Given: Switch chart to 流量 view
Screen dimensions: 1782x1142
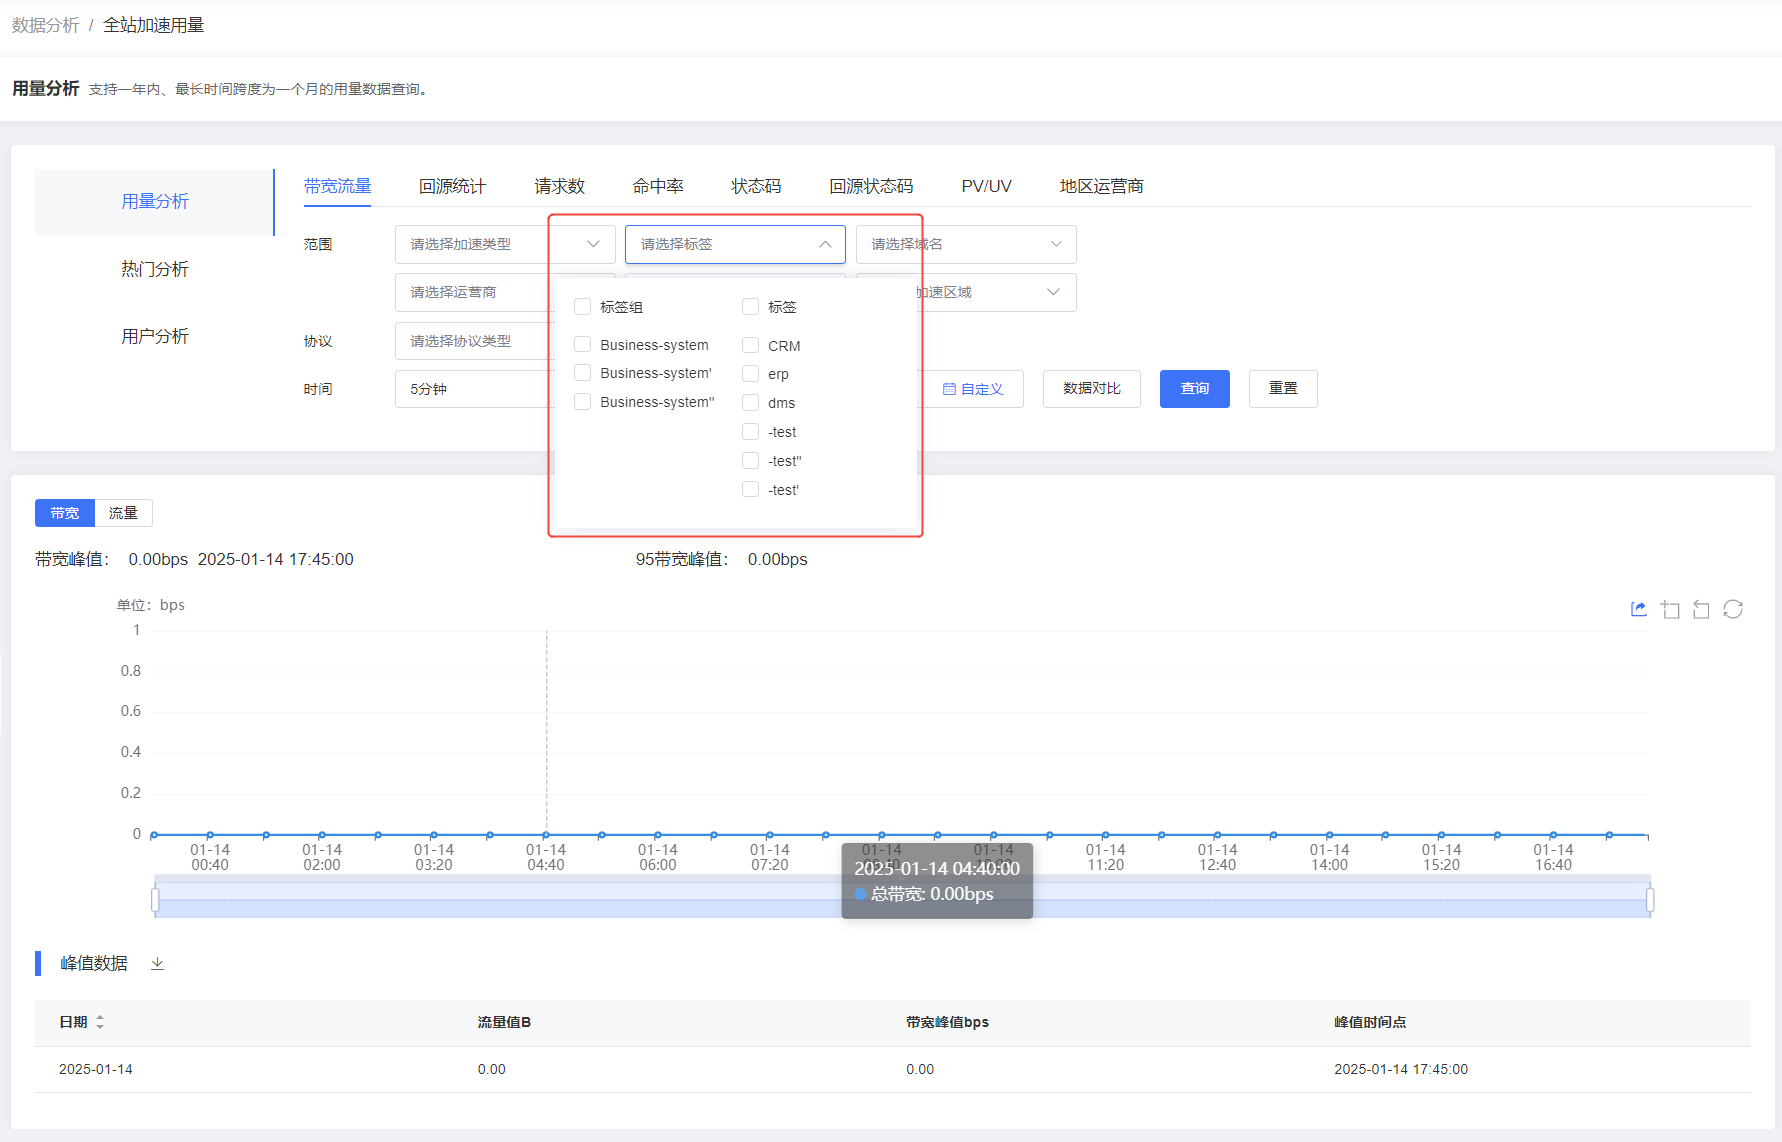Looking at the screenshot, I should click(123, 513).
